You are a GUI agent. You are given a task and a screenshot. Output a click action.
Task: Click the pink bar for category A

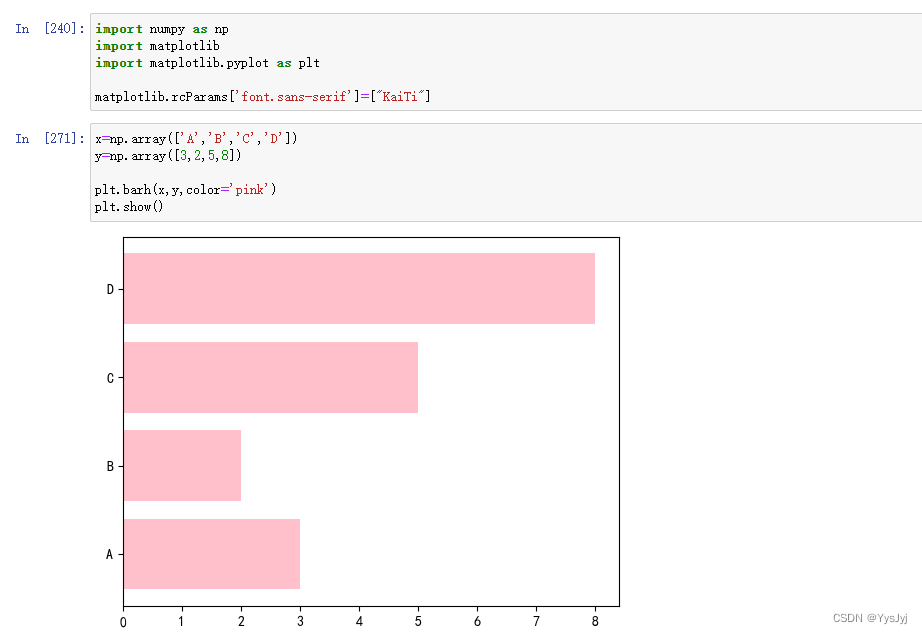212,553
